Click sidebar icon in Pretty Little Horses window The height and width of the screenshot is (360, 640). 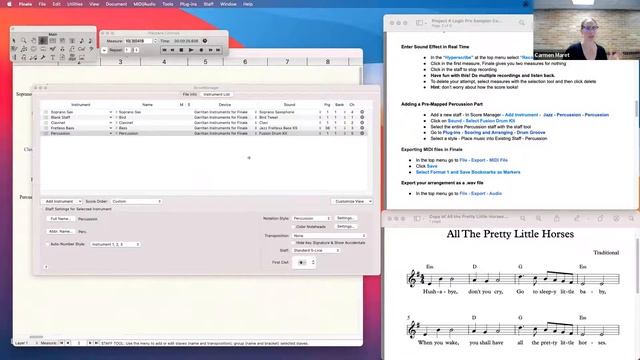pos(417,219)
